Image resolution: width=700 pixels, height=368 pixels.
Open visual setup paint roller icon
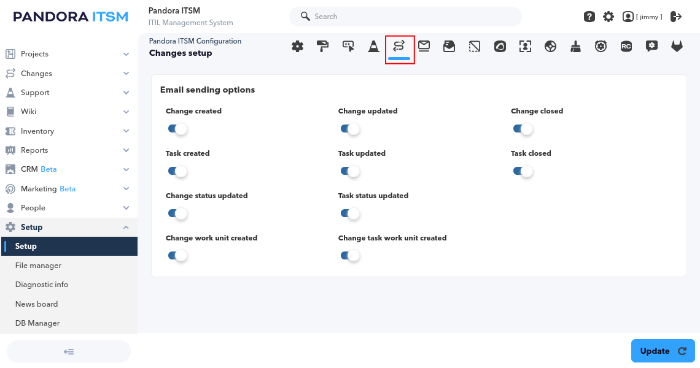pos(322,46)
